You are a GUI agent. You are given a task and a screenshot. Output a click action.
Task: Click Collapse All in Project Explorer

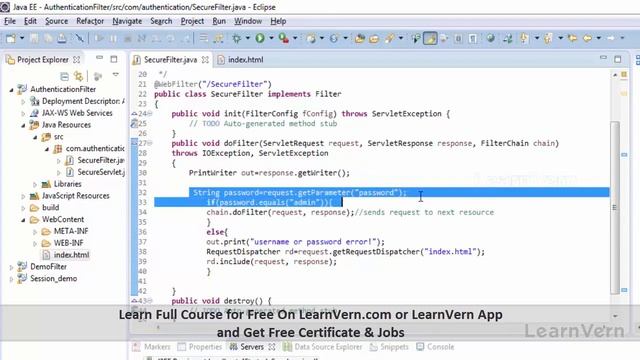click(x=64, y=76)
